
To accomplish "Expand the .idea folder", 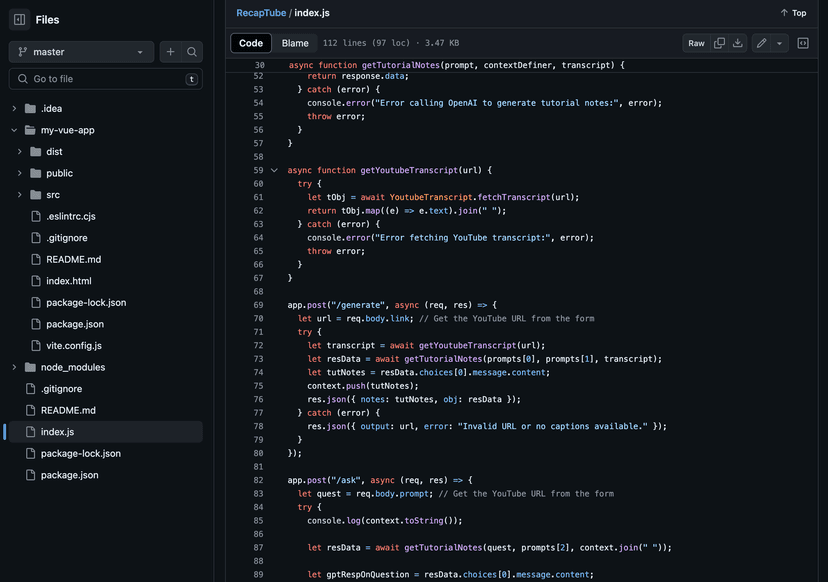I will pyautogui.click(x=14, y=108).
